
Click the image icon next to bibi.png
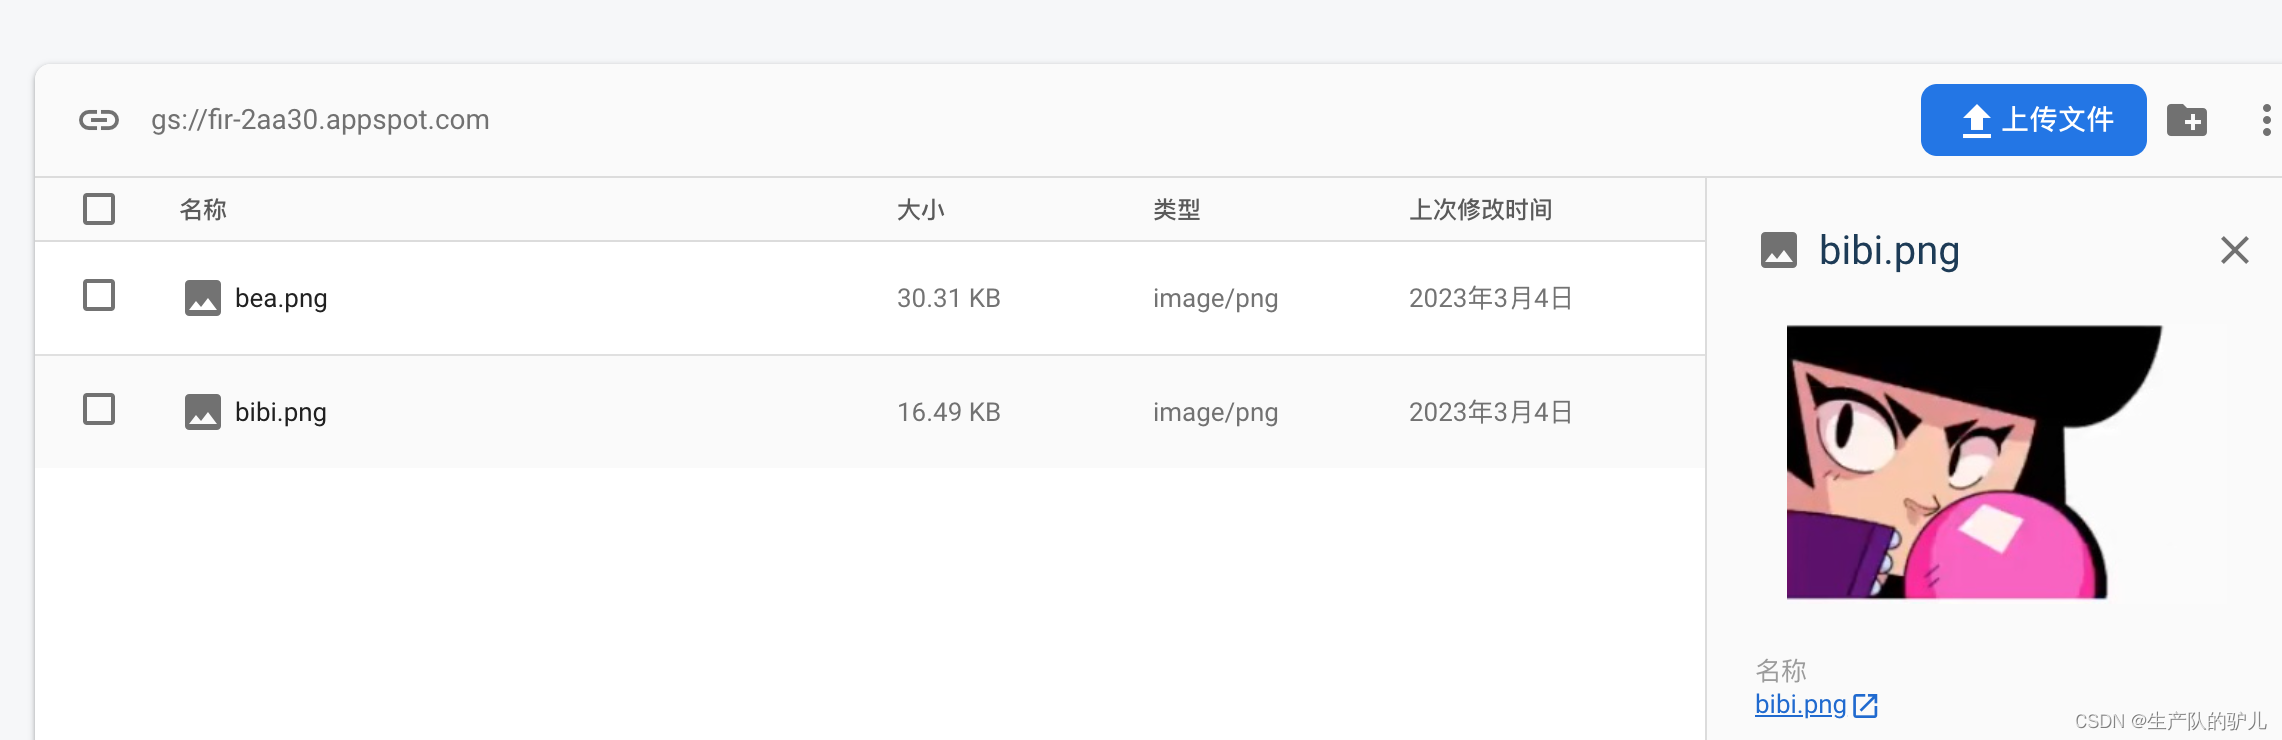[202, 411]
